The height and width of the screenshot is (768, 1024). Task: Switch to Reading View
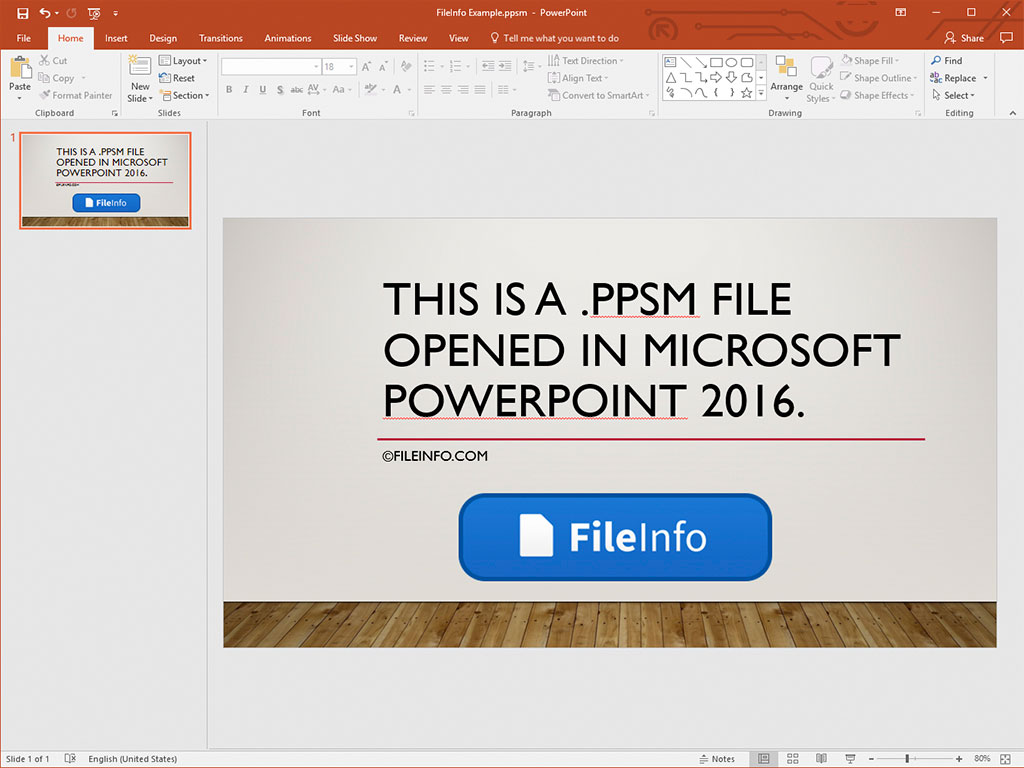[822, 758]
